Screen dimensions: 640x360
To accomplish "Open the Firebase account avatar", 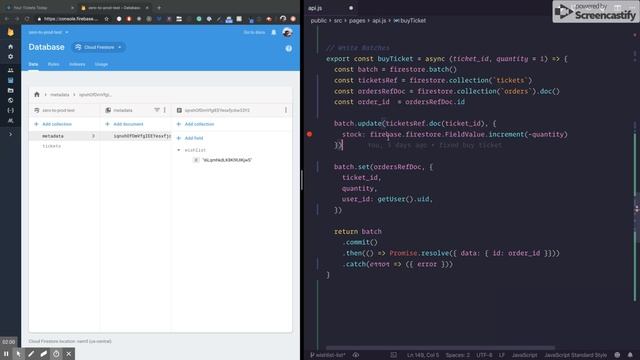I will point(287,32).
